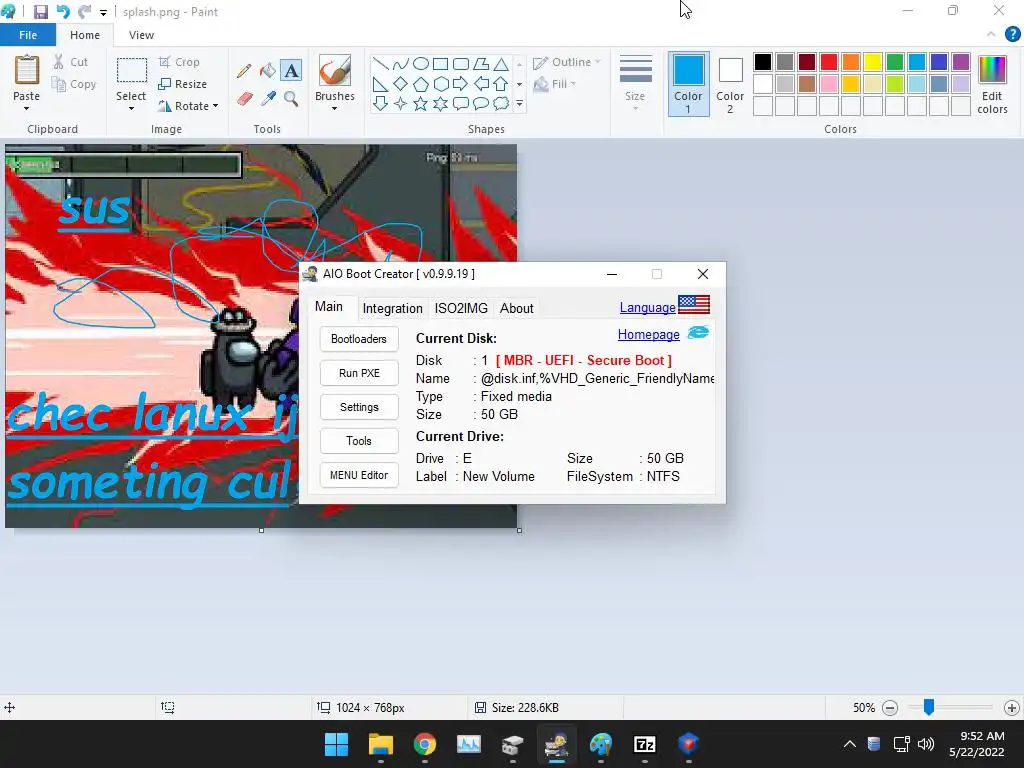The height and width of the screenshot is (768, 1024).
Task: Open Paint Help question mark
Action: pos(1012,35)
